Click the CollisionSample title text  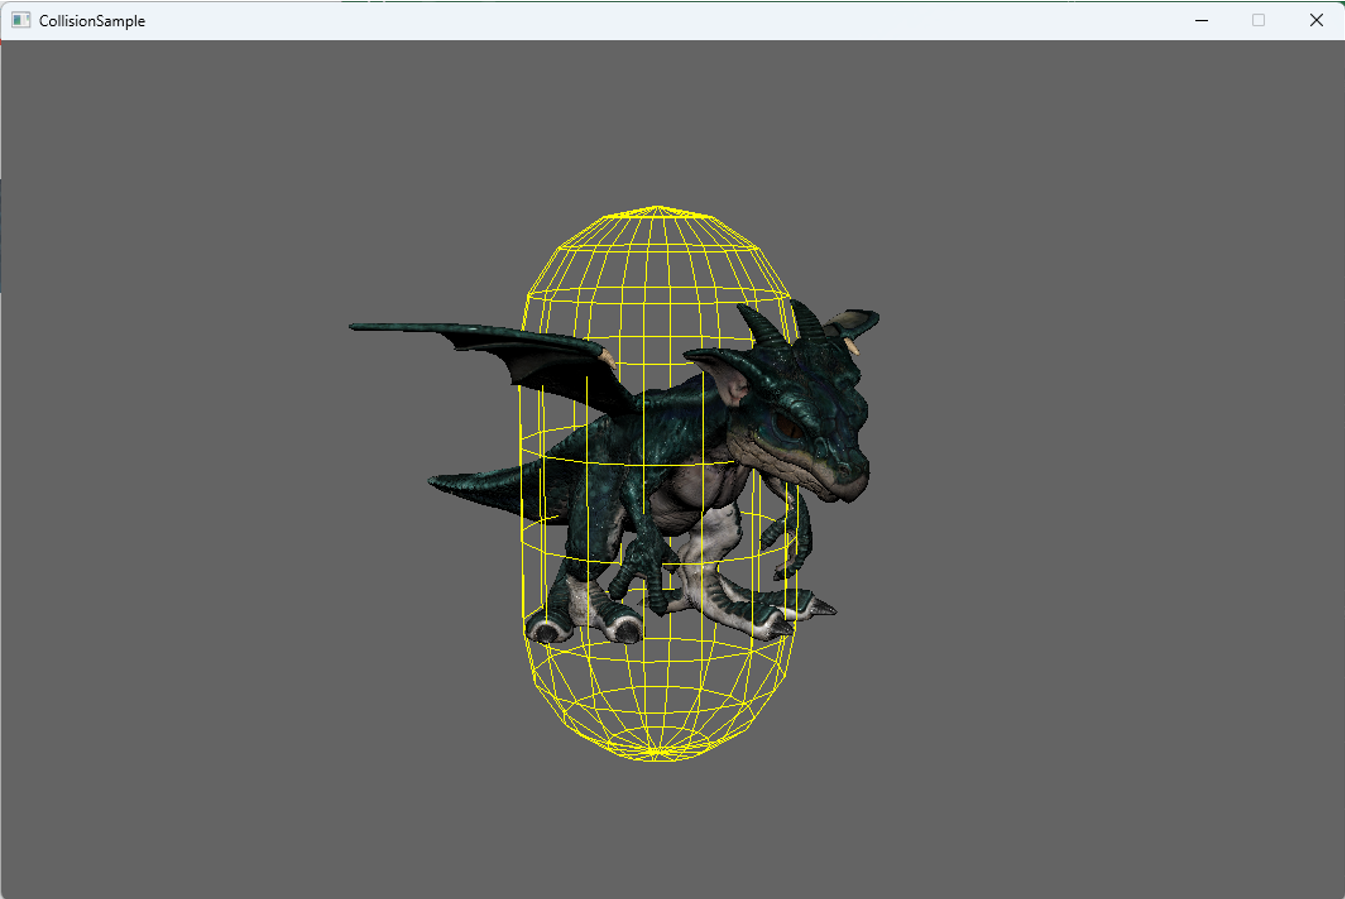pyautogui.click(x=92, y=21)
